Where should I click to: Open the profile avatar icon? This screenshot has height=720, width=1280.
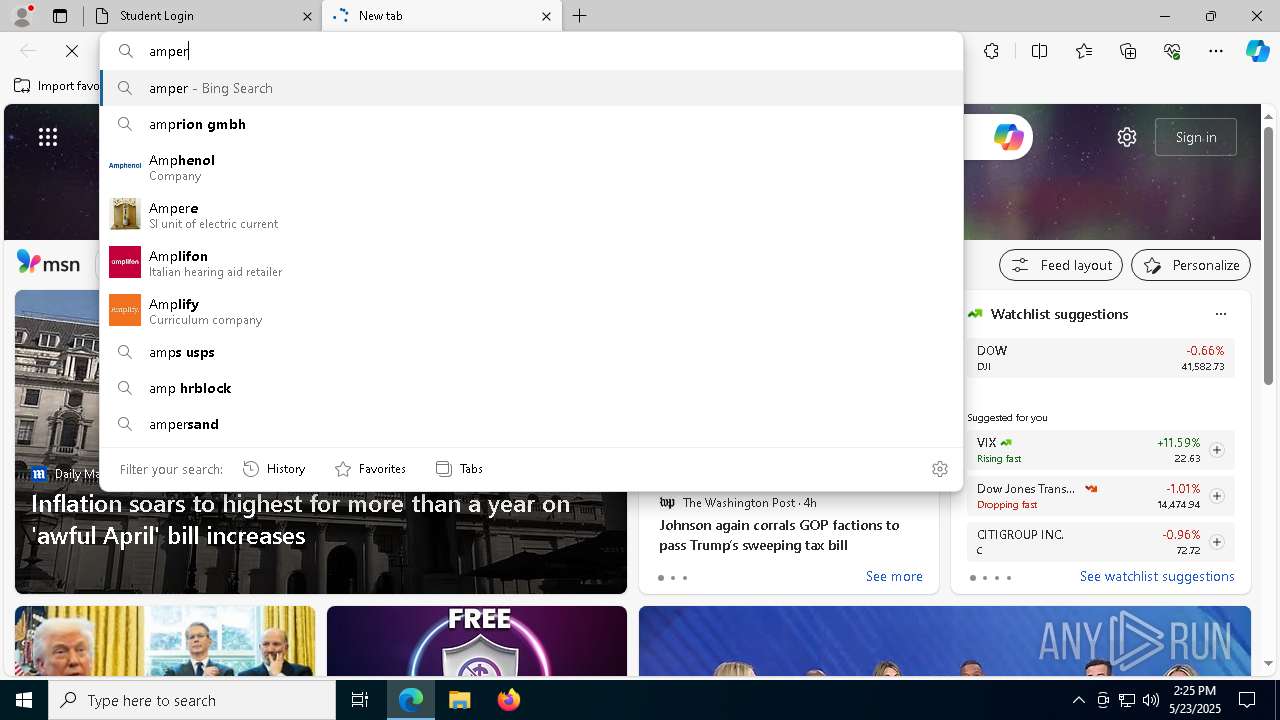pos(22,15)
